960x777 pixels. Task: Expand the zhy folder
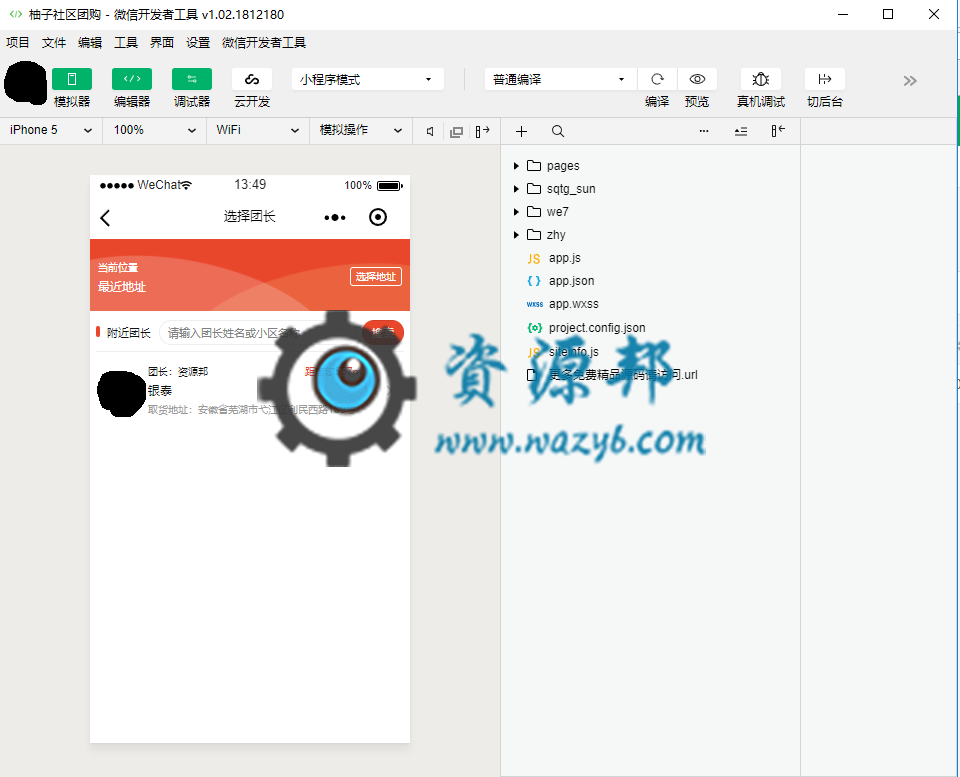(516, 235)
